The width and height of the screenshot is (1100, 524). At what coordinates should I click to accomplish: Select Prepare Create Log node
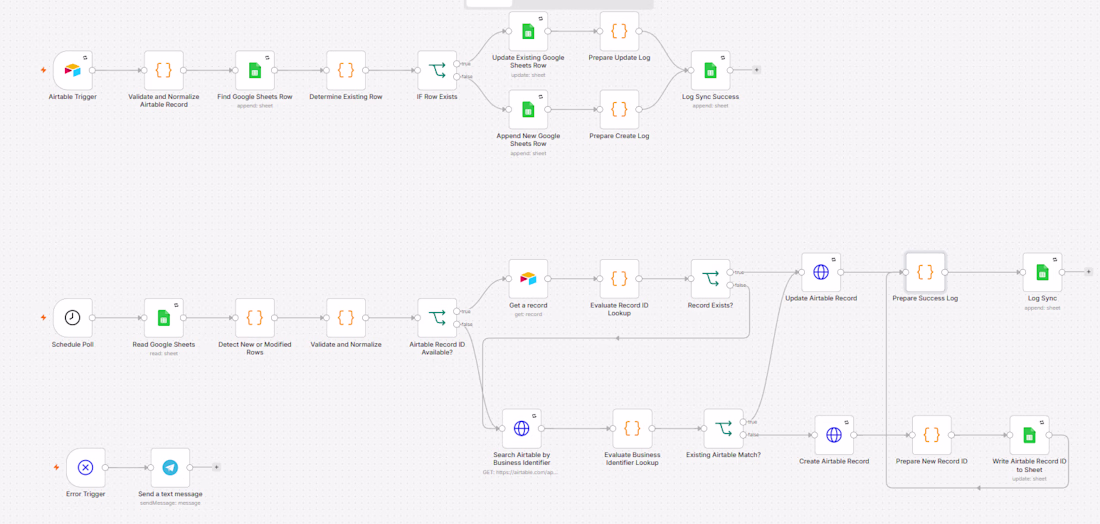pyautogui.click(x=619, y=109)
